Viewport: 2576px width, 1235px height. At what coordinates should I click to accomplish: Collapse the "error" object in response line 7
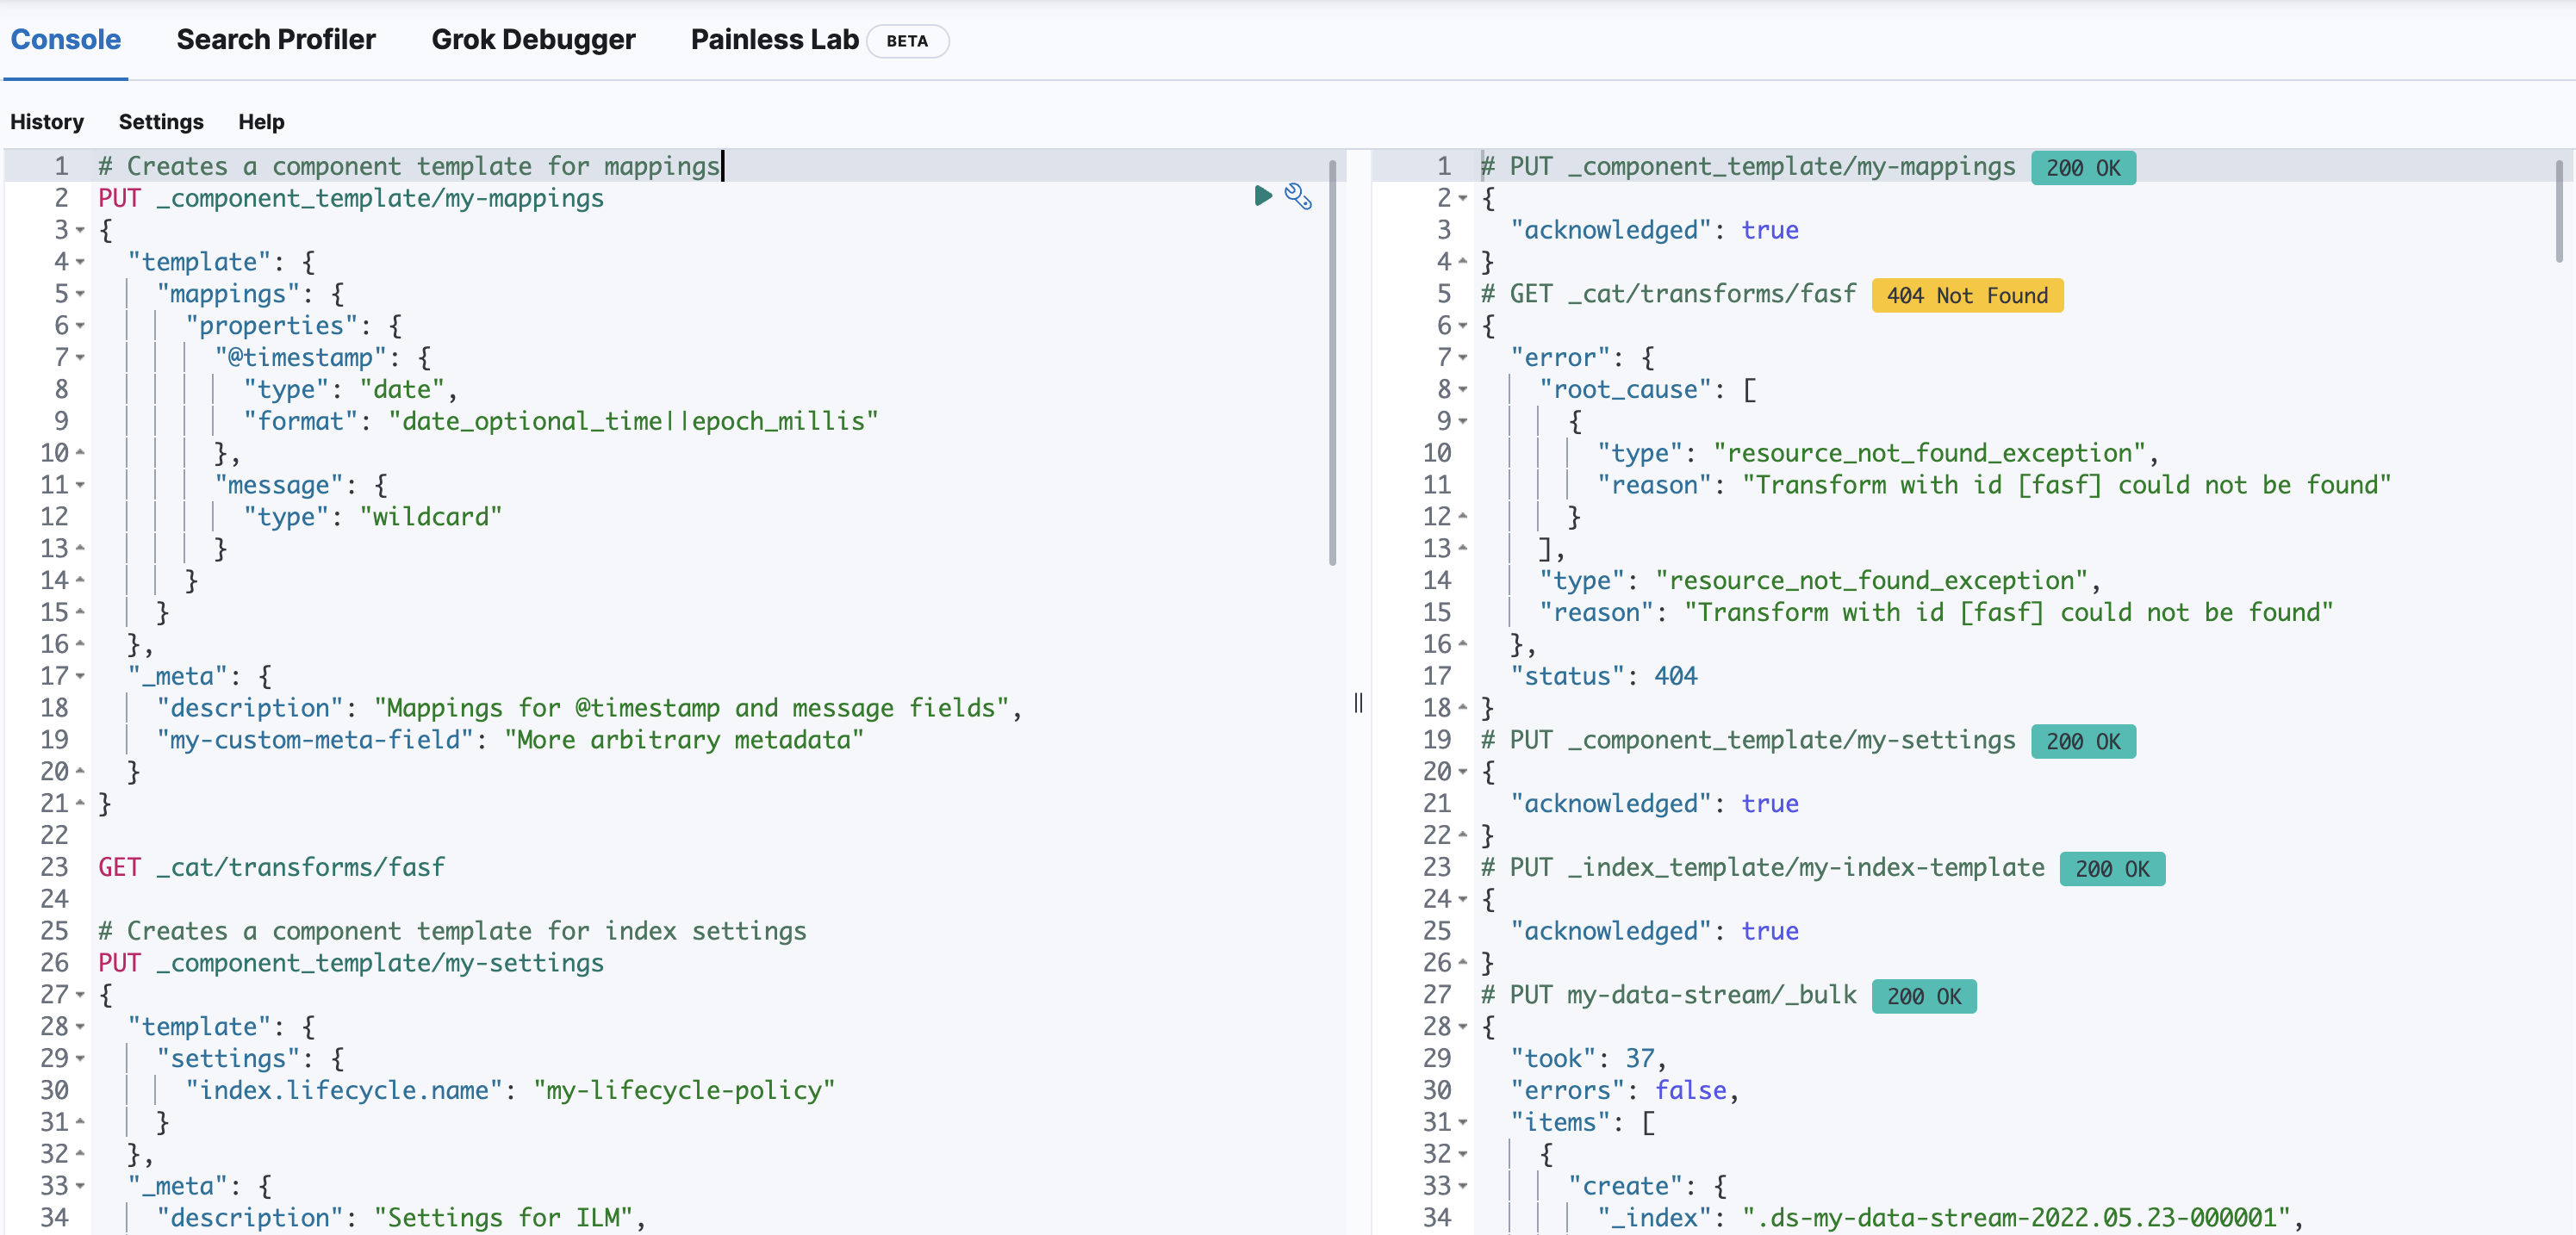click(x=1463, y=358)
